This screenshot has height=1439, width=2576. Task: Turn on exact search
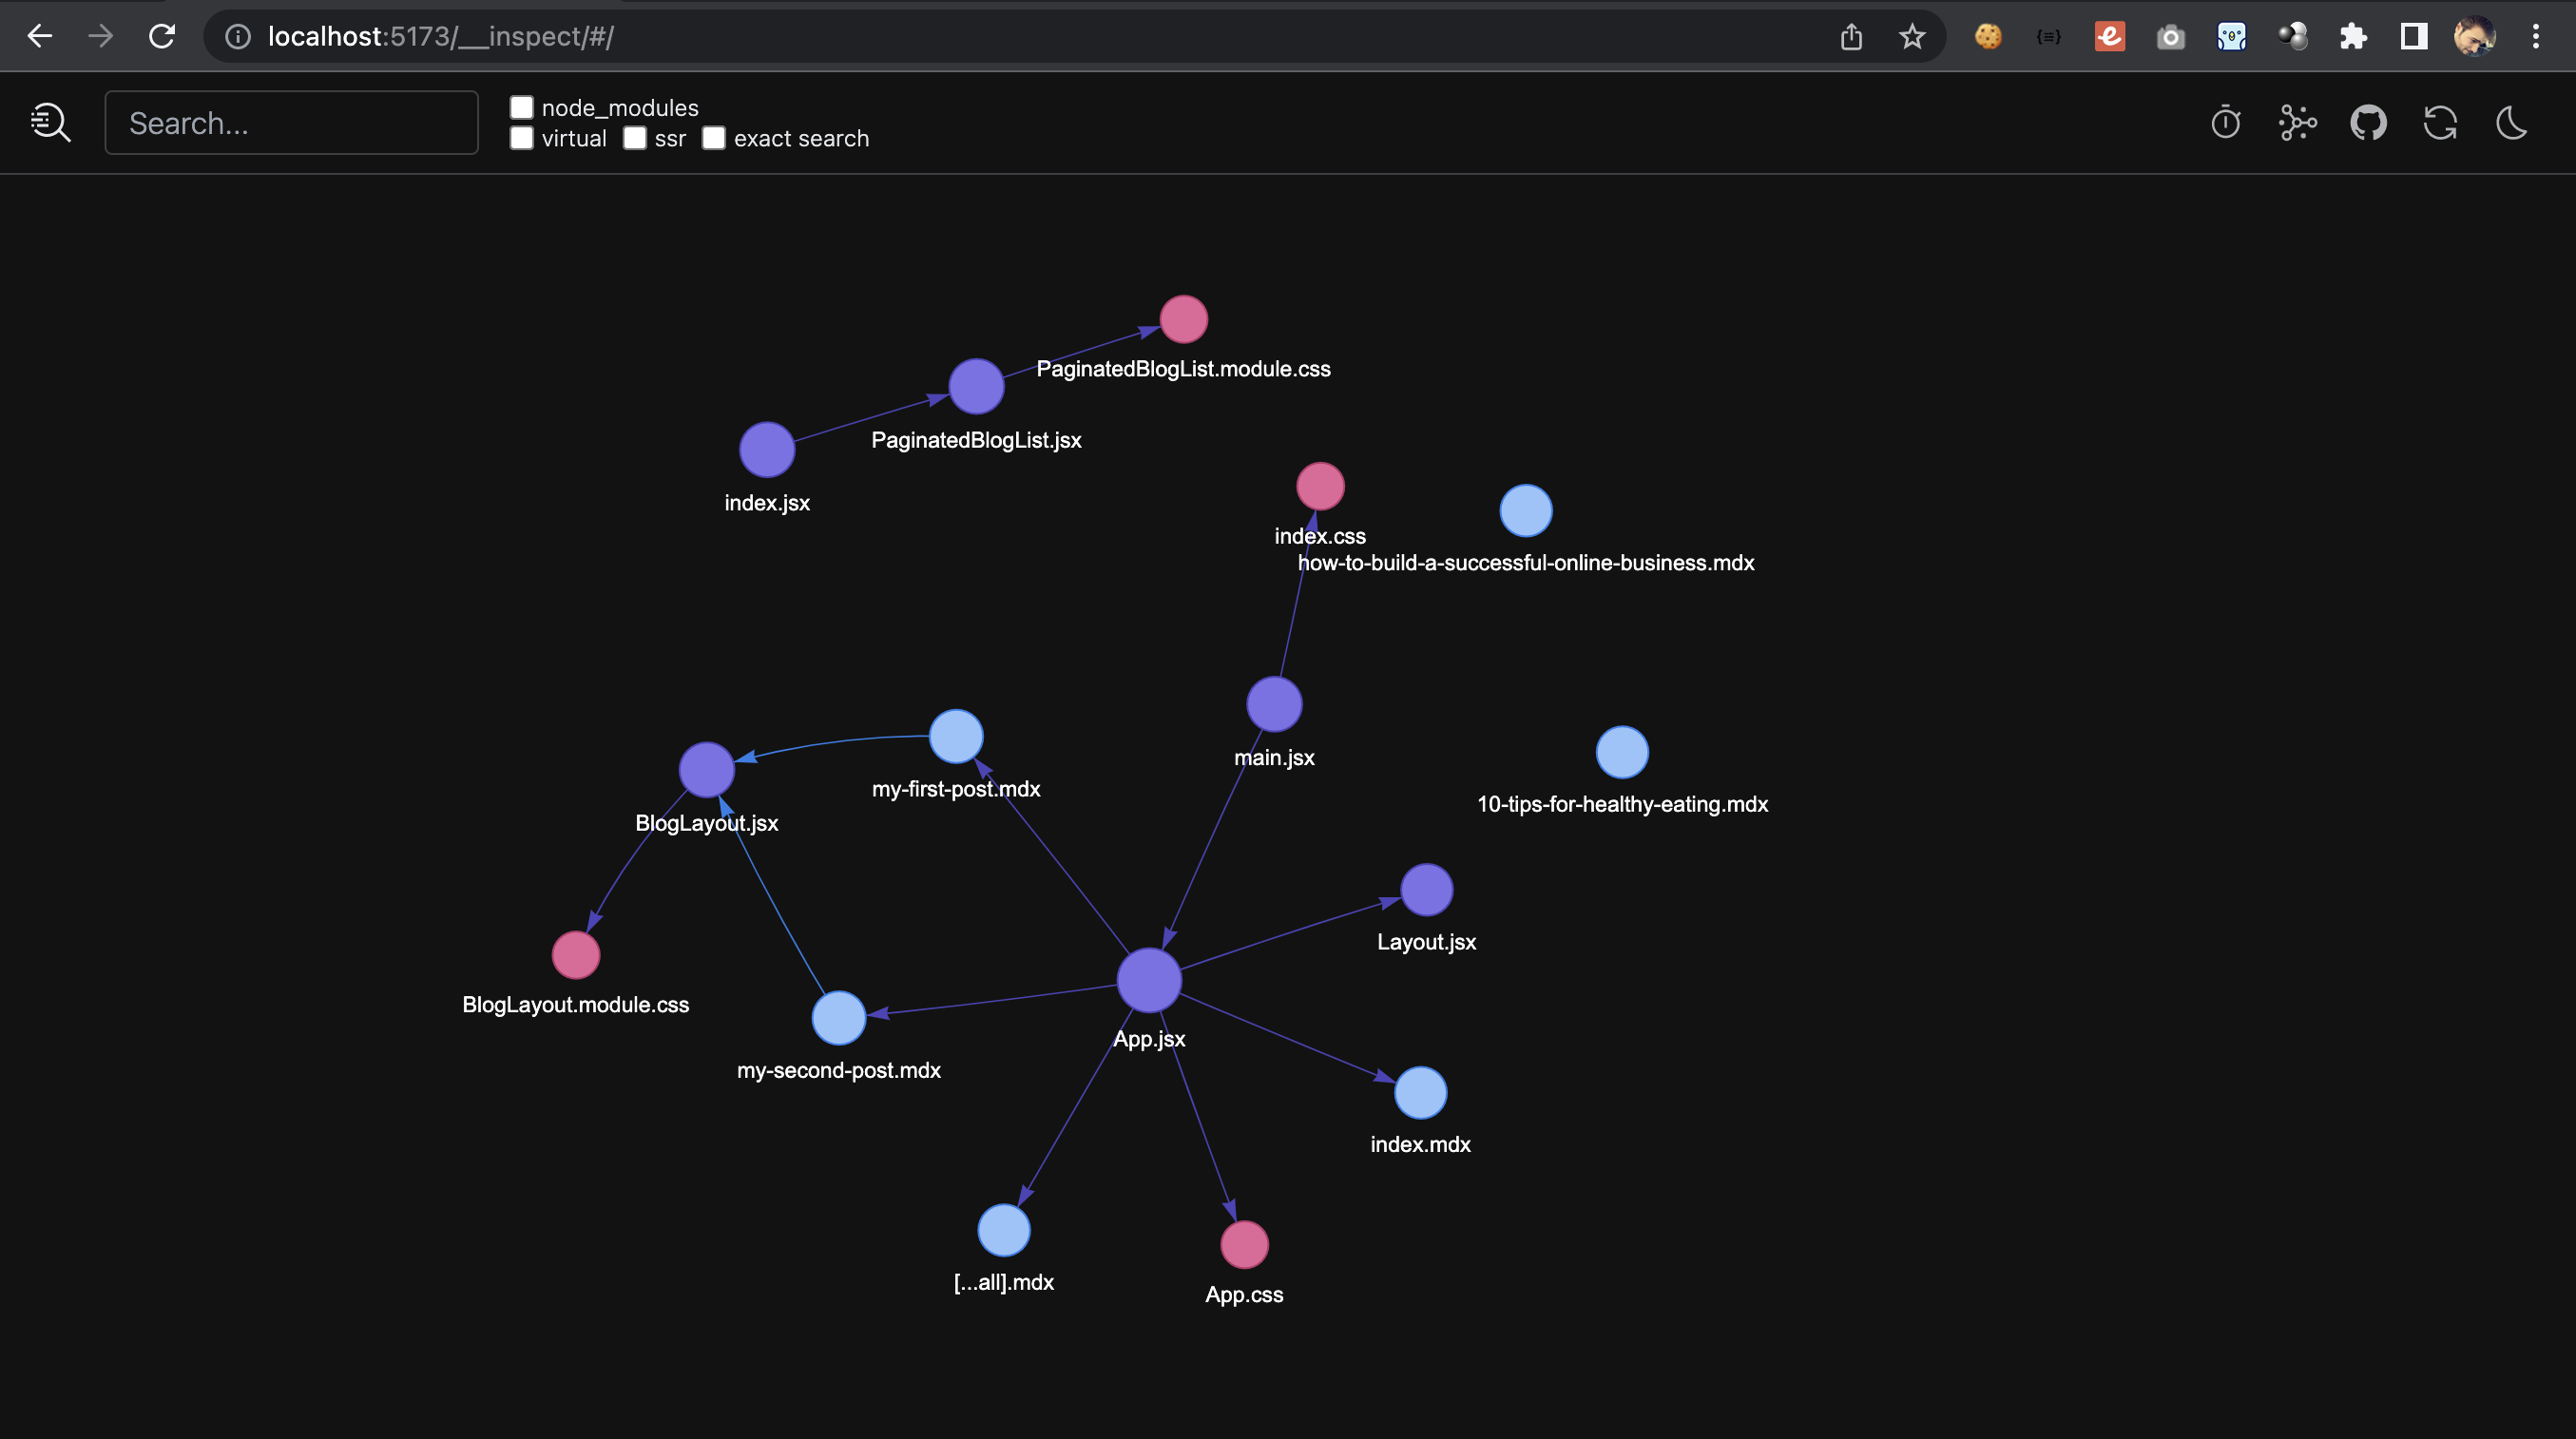pyautogui.click(x=713, y=139)
